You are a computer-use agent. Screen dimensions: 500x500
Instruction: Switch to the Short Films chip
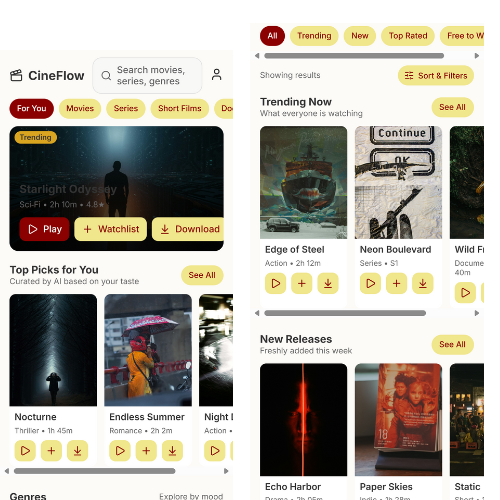click(x=180, y=108)
